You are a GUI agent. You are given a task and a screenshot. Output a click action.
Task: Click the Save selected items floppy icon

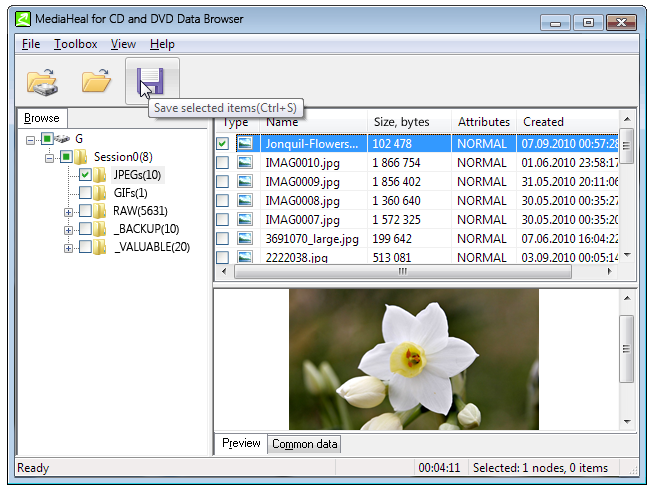point(151,82)
